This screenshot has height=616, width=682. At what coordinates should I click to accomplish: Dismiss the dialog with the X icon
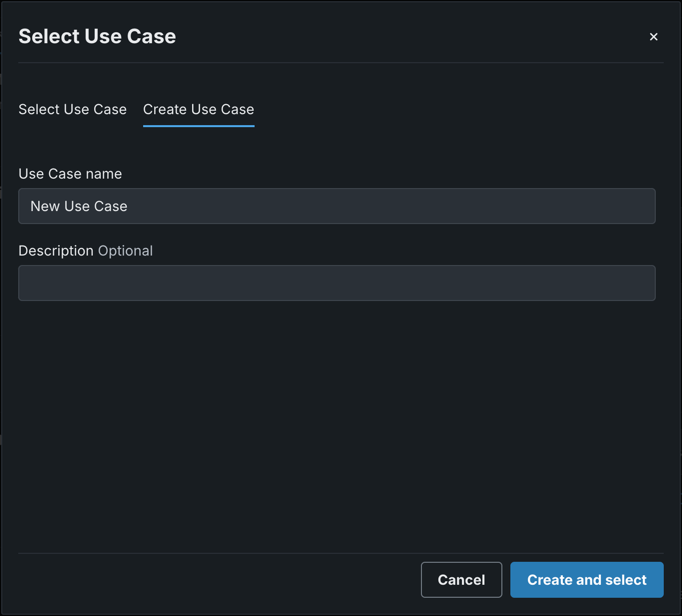click(653, 37)
